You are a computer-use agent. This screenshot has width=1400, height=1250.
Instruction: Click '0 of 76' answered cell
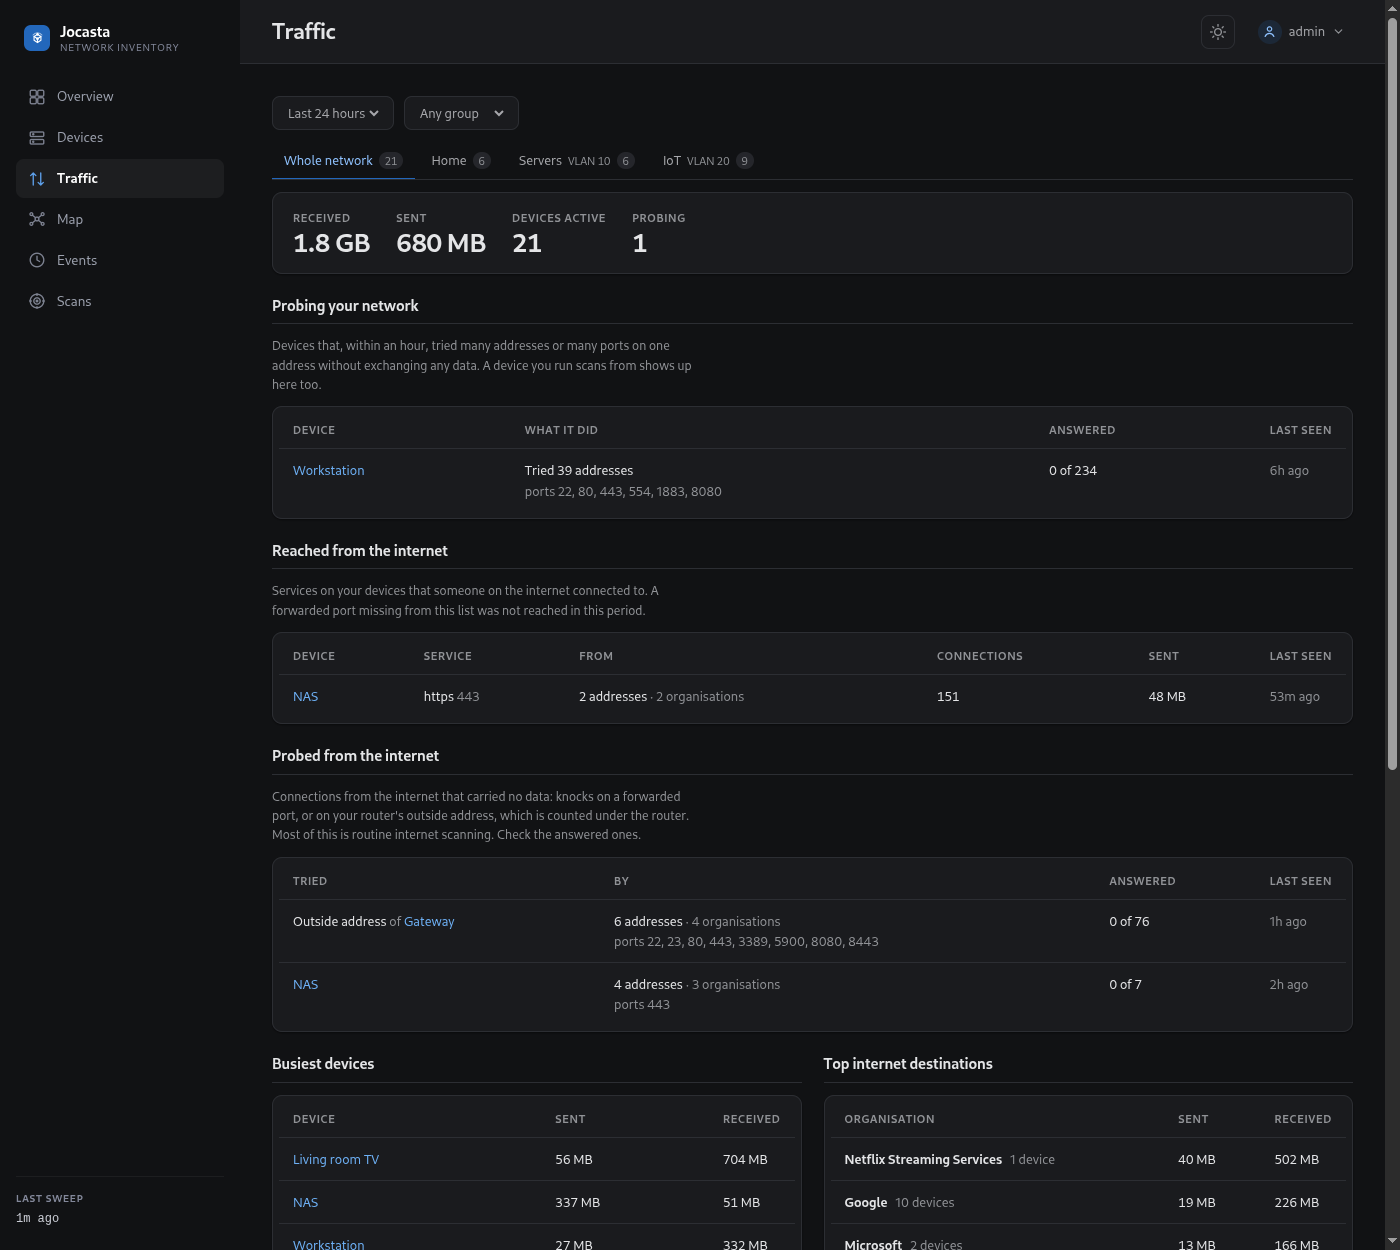click(1129, 922)
